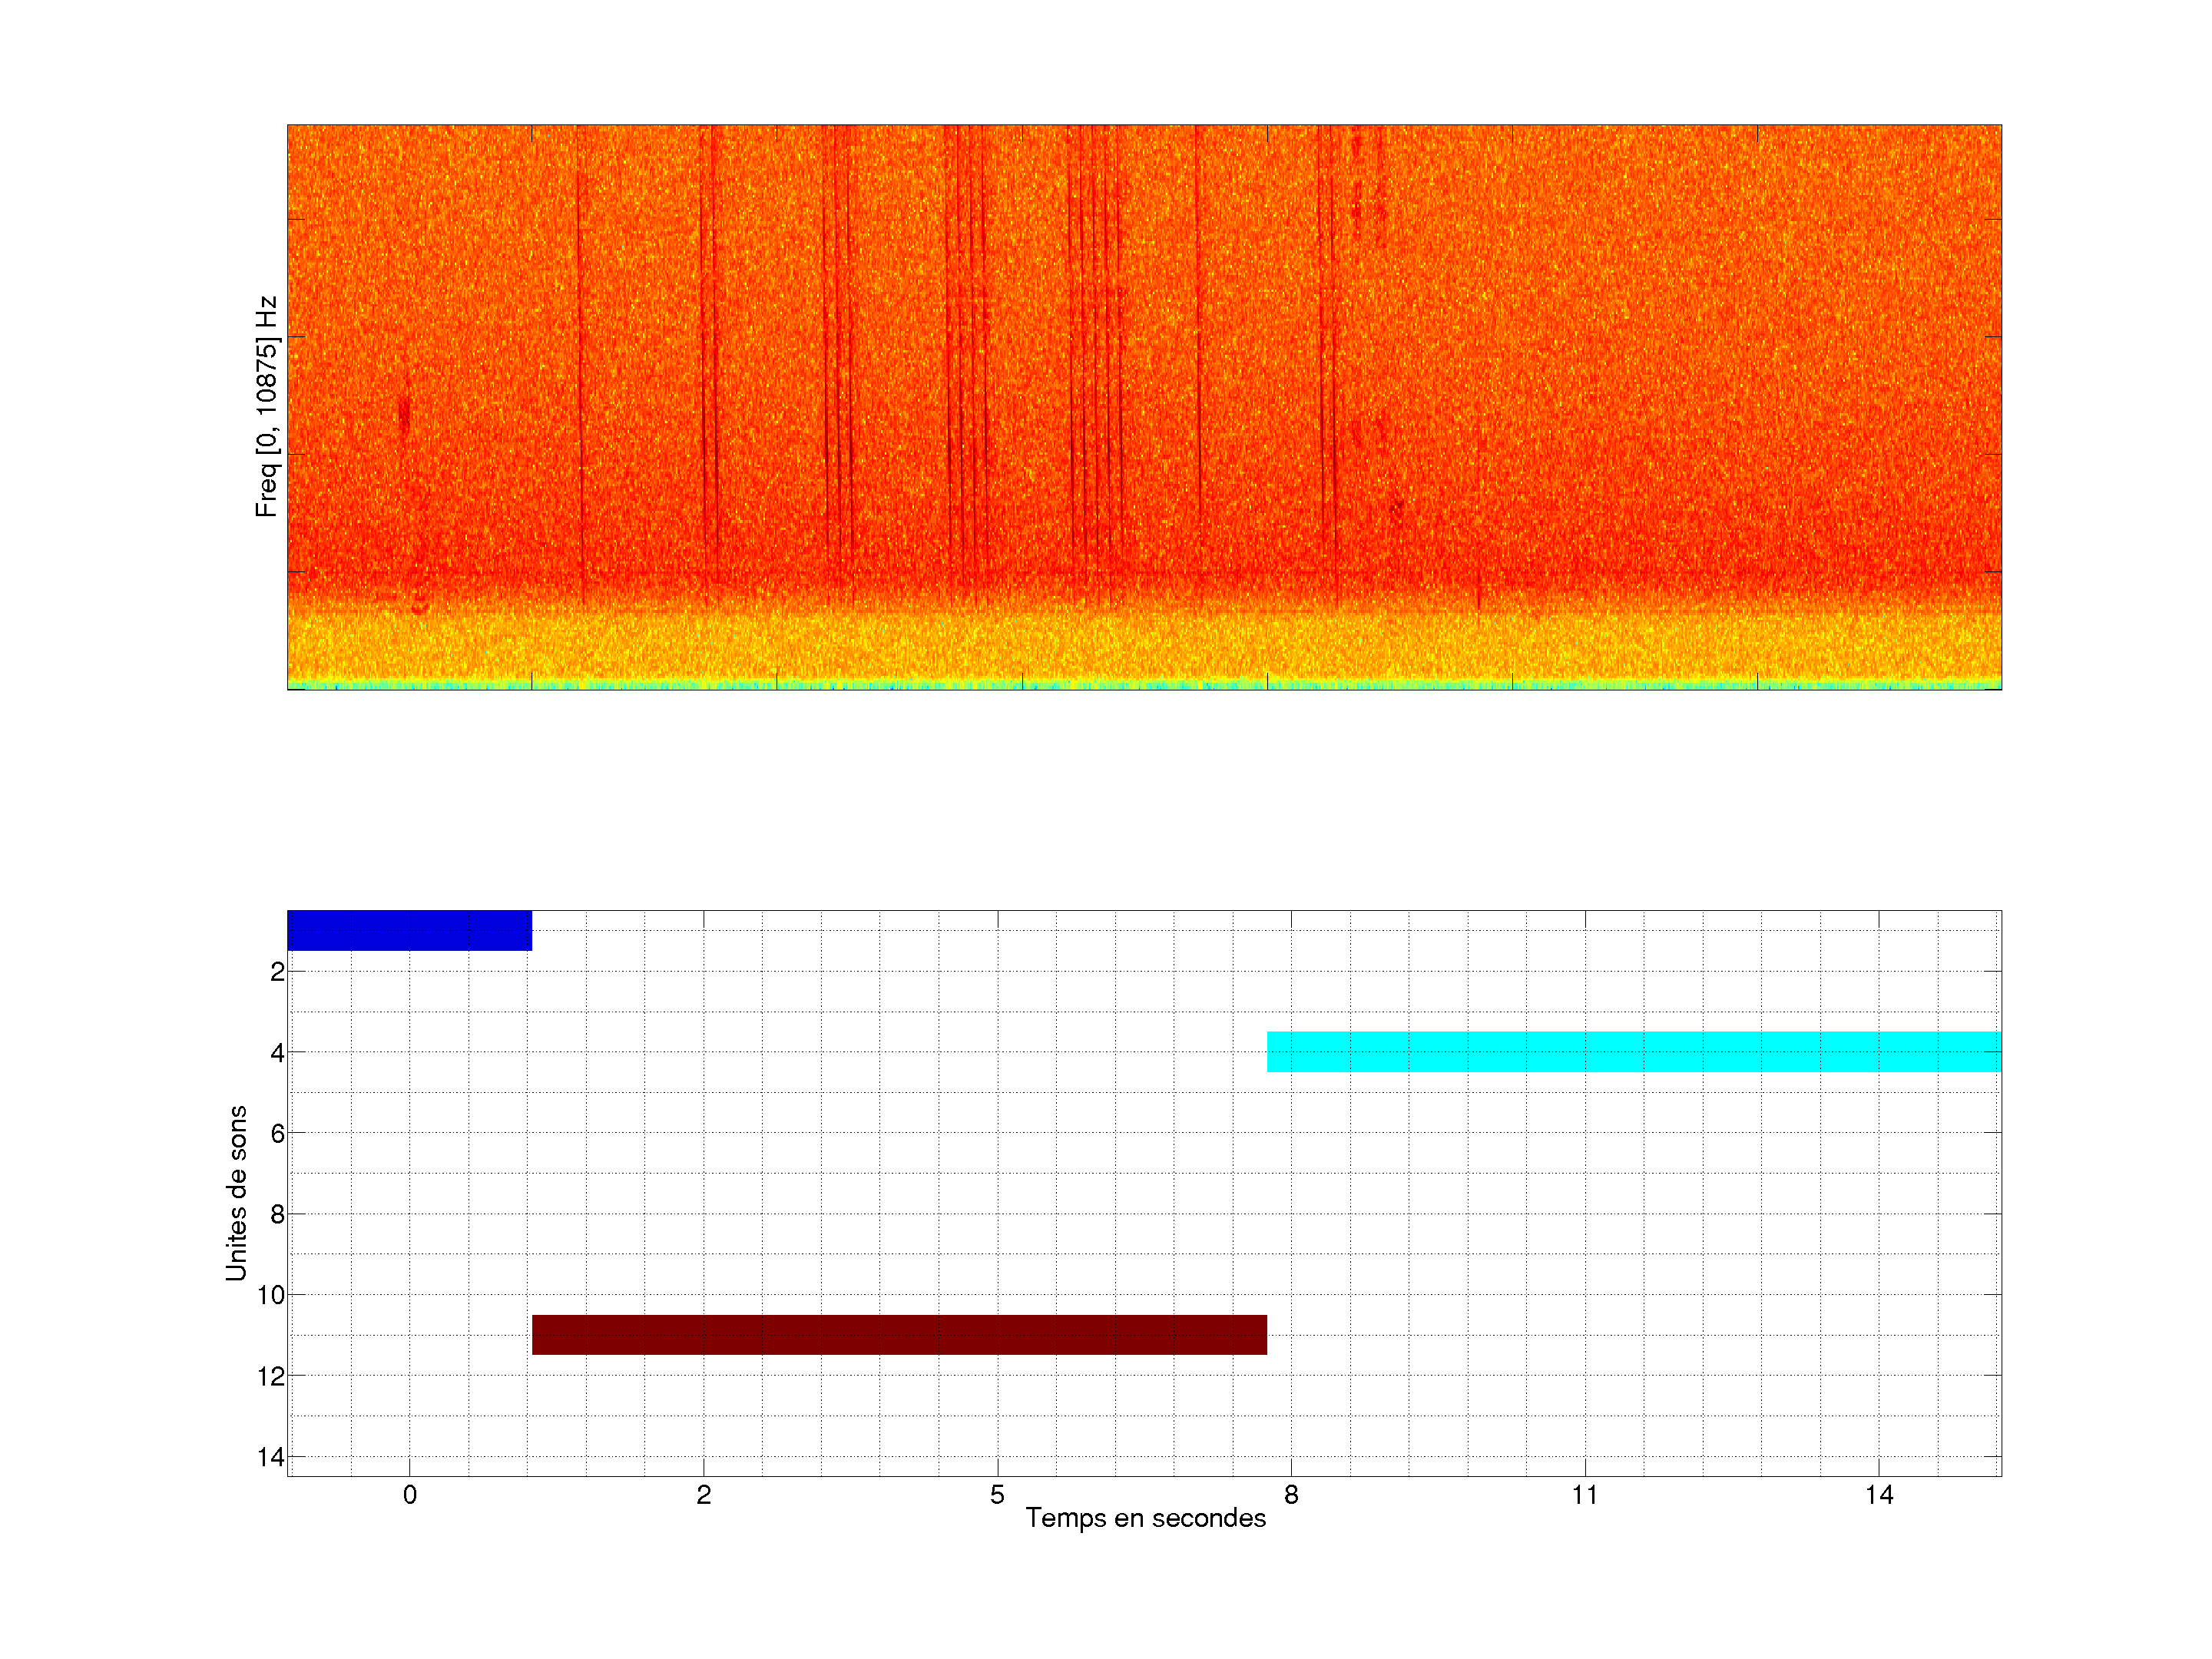Click the y-axis tick label 10

[x=271, y=1295]
